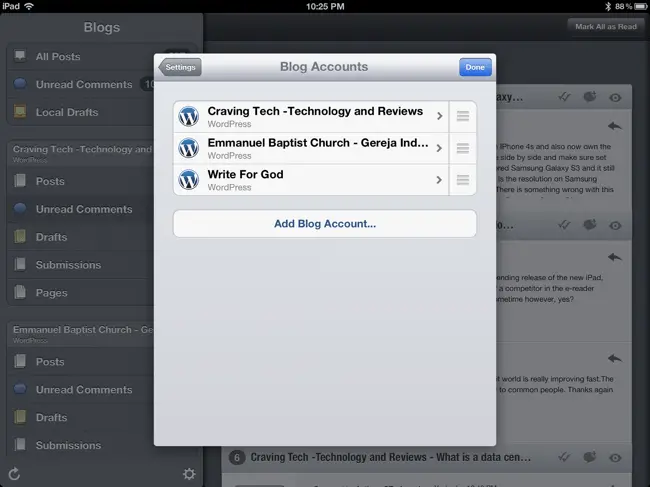Toggle eye icon on second comment header

(x=615, y=225)
